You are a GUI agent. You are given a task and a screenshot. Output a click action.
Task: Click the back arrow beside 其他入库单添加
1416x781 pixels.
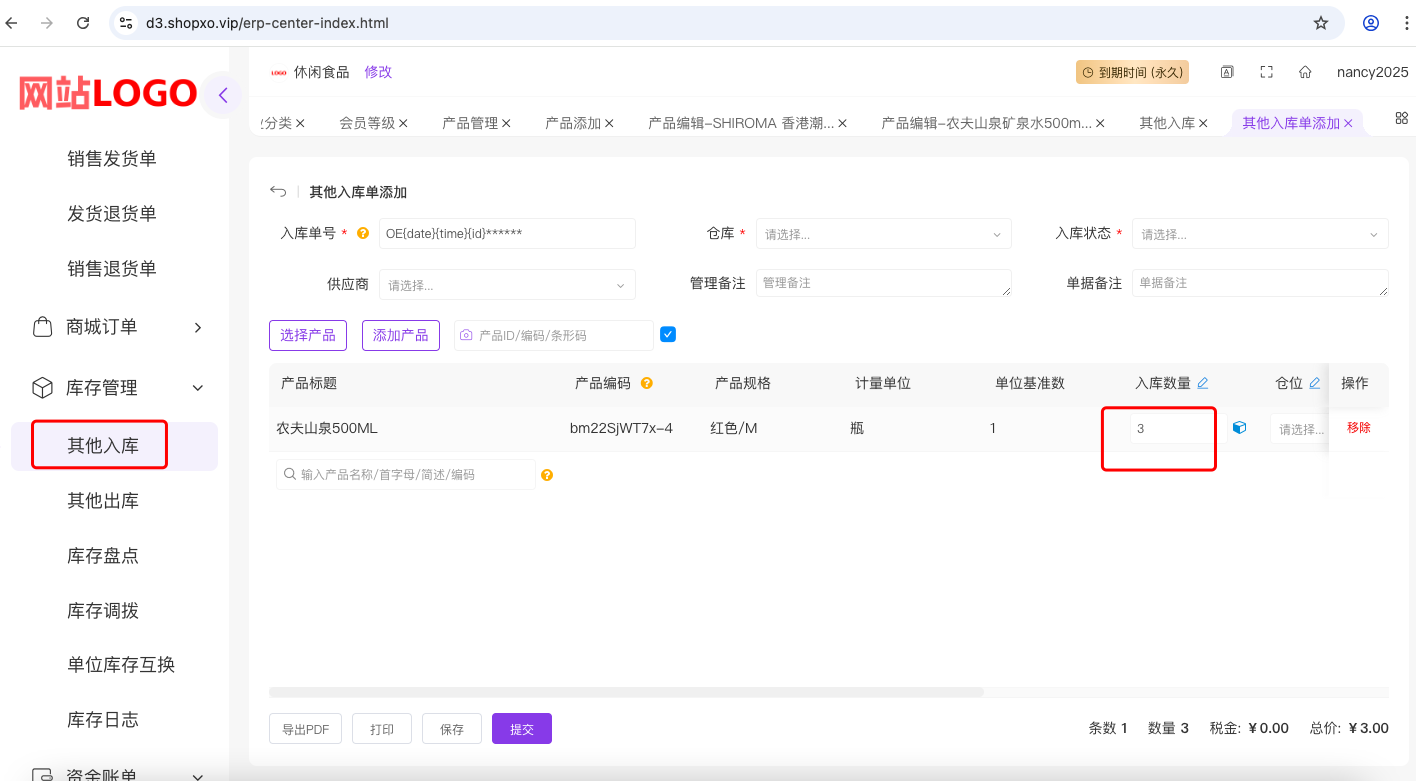coord(278,191)
